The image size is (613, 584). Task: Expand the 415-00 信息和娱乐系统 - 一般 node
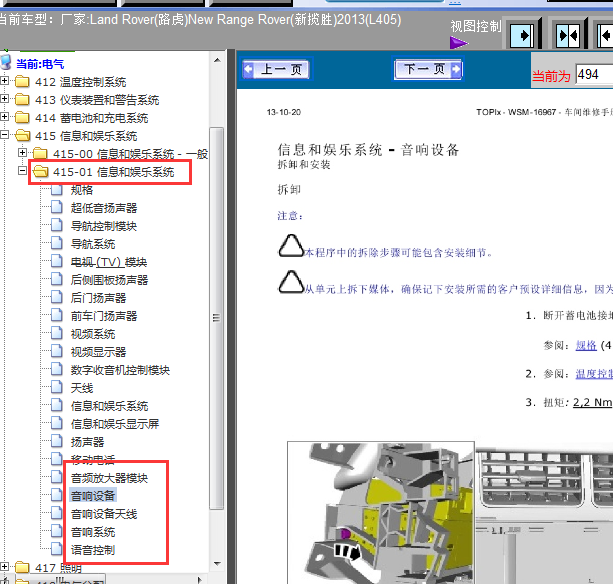click(23, 152)
